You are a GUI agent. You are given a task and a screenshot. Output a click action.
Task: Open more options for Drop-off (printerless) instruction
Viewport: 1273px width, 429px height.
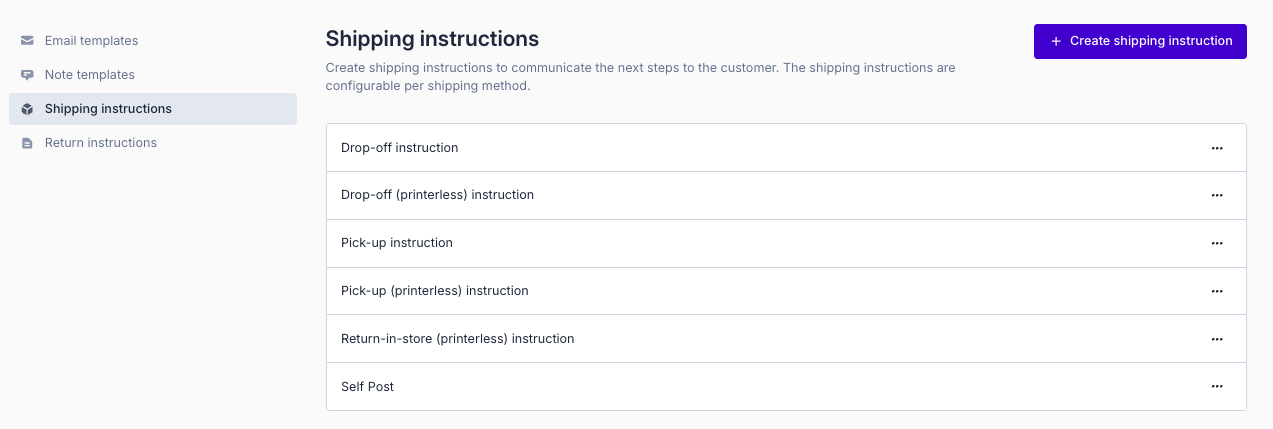pyautogui.click(x=1217, y=196)
